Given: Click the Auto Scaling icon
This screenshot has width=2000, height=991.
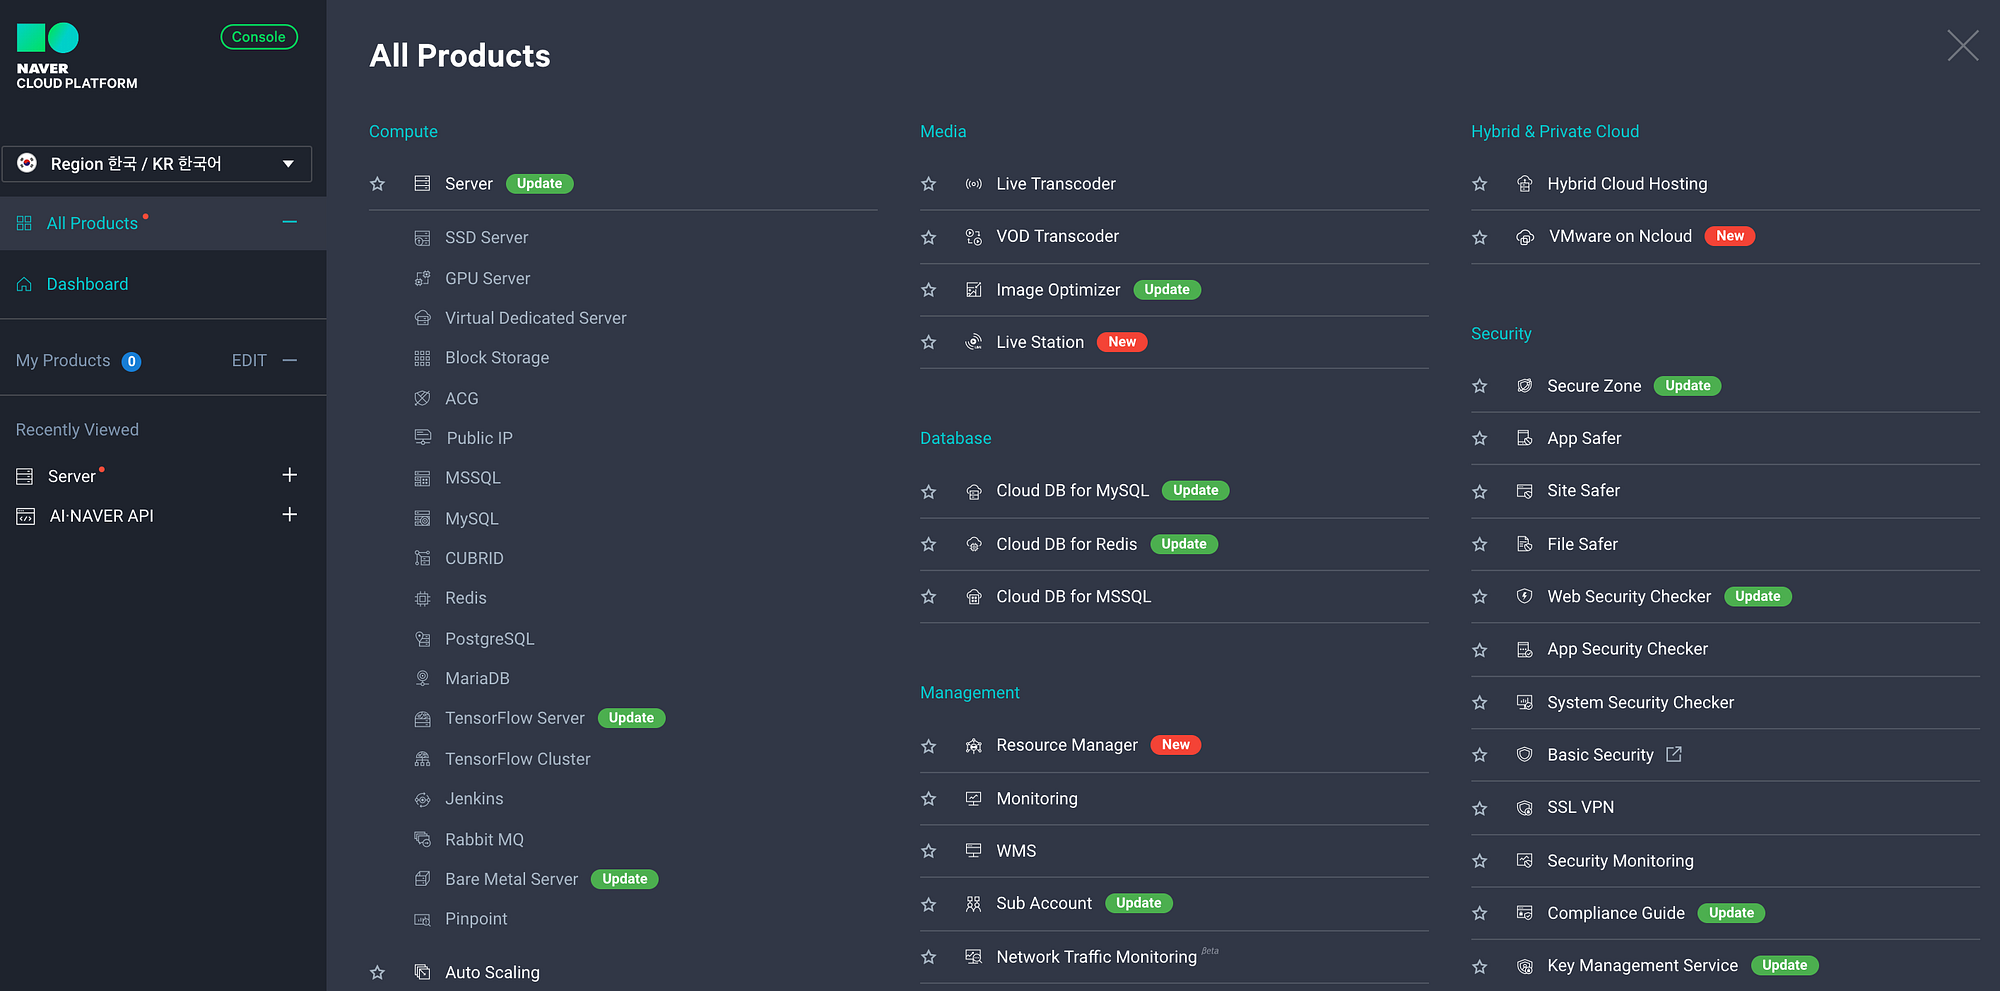Looking at the screenshot, I should coord(422,972).
